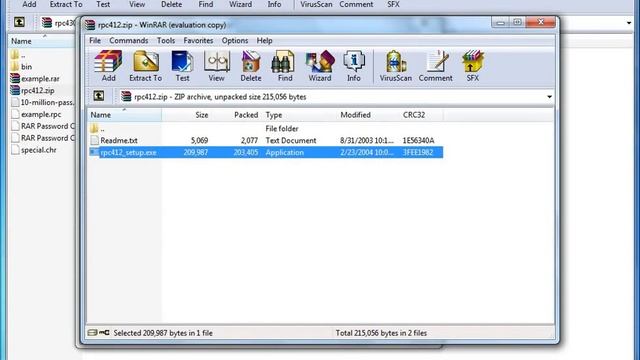Sort by Name column in front window
Viewport: 640px width, 360px height.
point(124,115)
